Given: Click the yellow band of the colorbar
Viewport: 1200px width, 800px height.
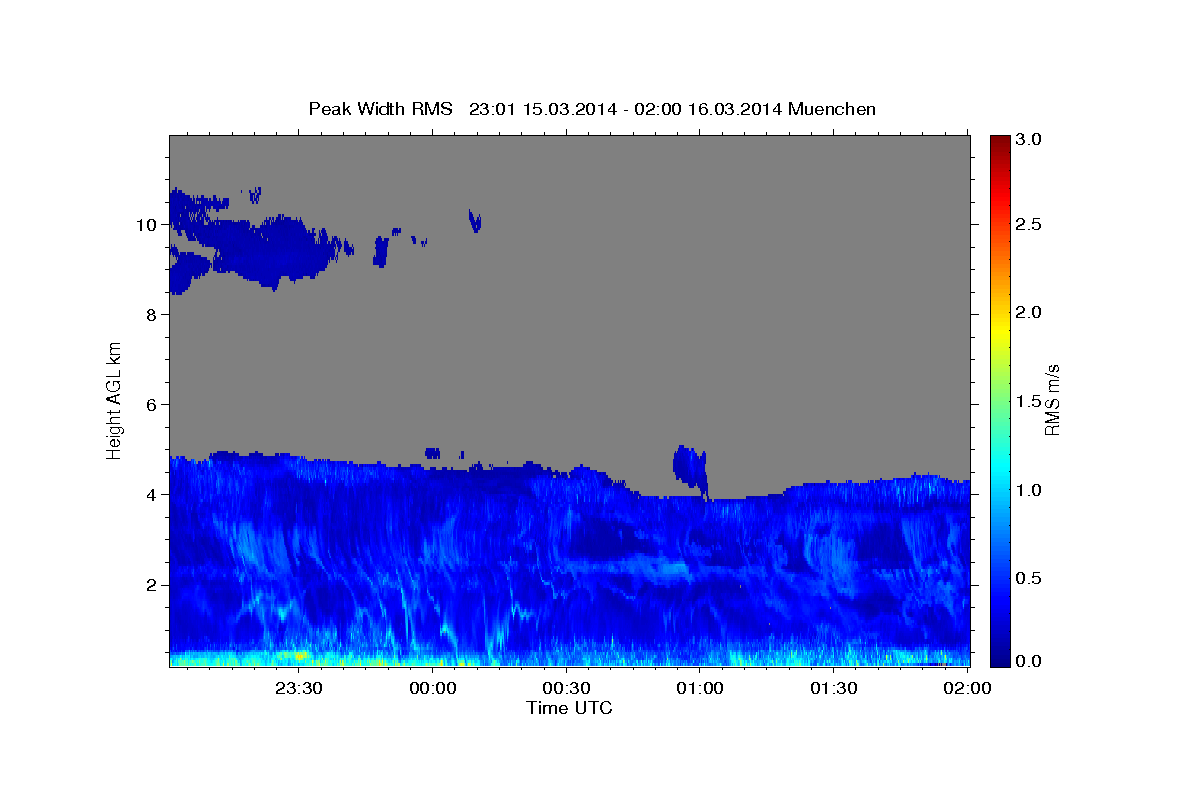Looking at the screenshot, I should tap(1000, 330).
